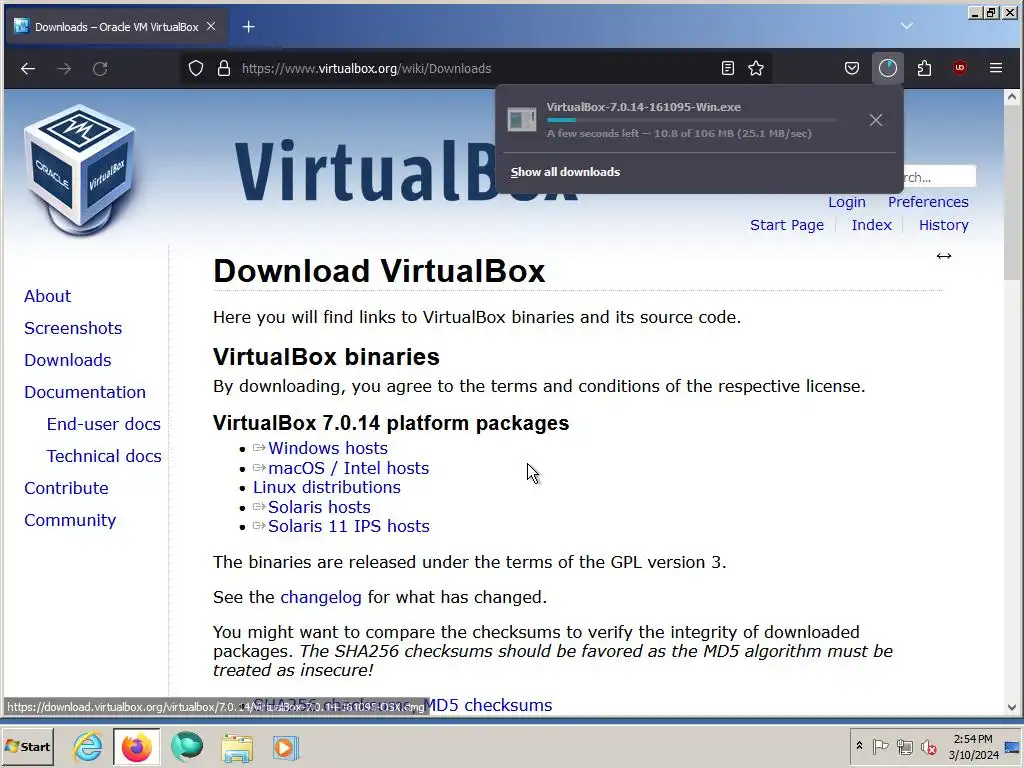The width and height of the screenshot is (1024, 768).
Task: Open Screenshots in the sidebar
Action: (x=73, y=328)
